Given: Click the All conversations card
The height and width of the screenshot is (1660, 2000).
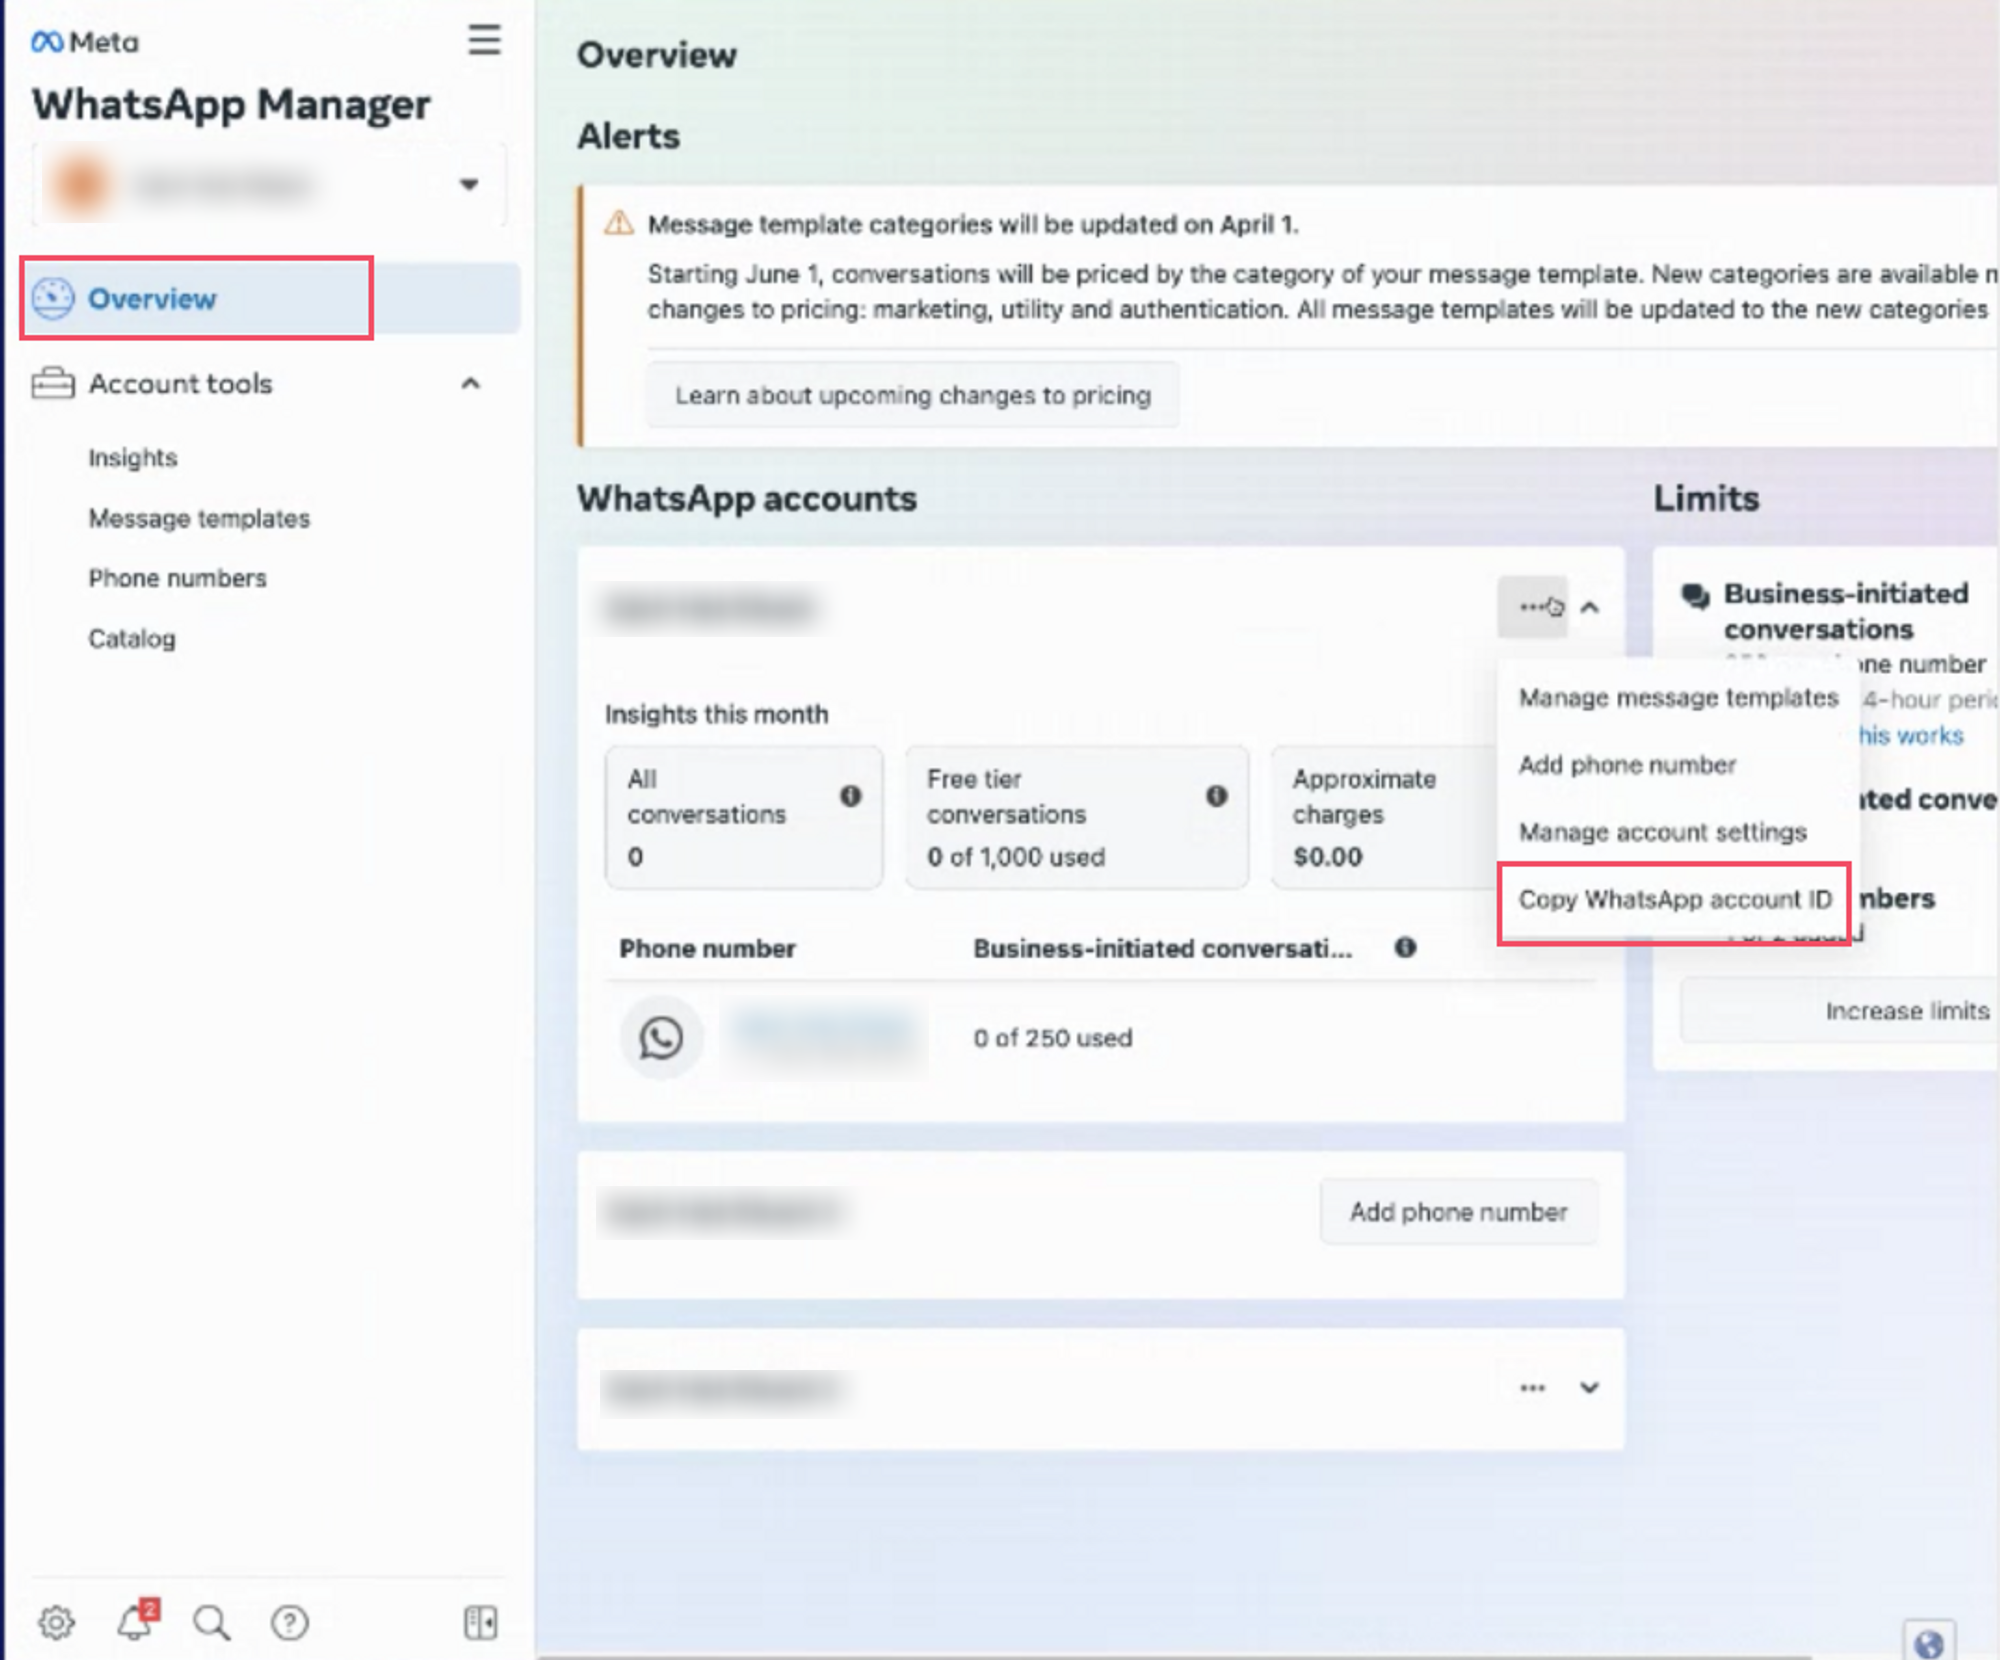Looking at the screenshot, I should [x=744, y=817].
